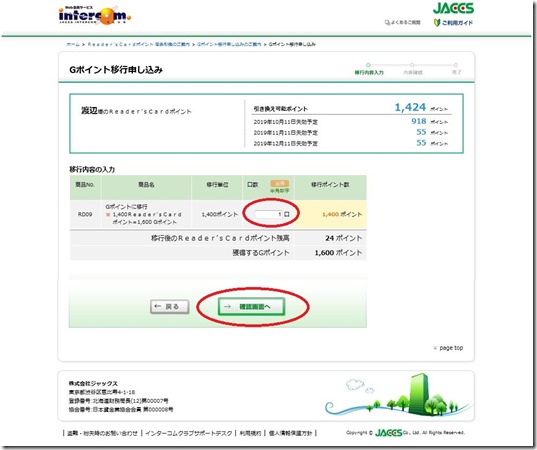Jump to page top link
This screenshot has height=450, width=537.
point(448,348)
